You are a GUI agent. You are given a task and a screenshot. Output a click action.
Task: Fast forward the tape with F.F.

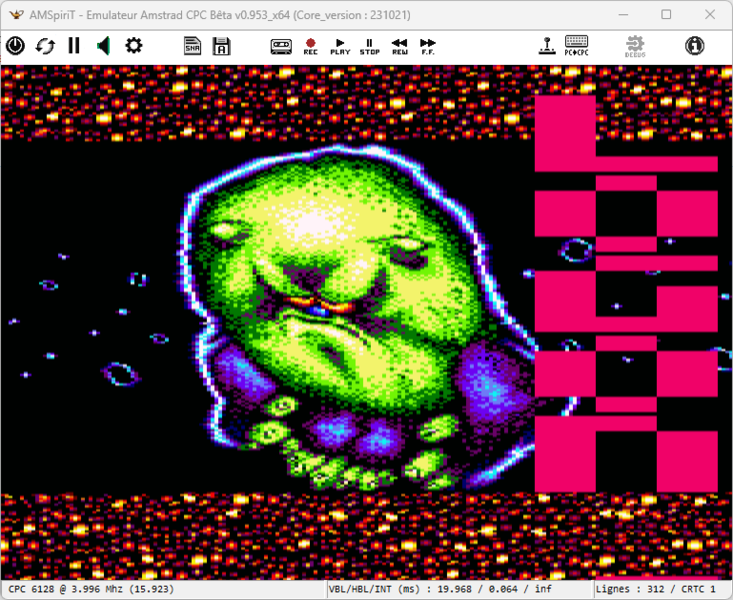(x=428, y=46)
